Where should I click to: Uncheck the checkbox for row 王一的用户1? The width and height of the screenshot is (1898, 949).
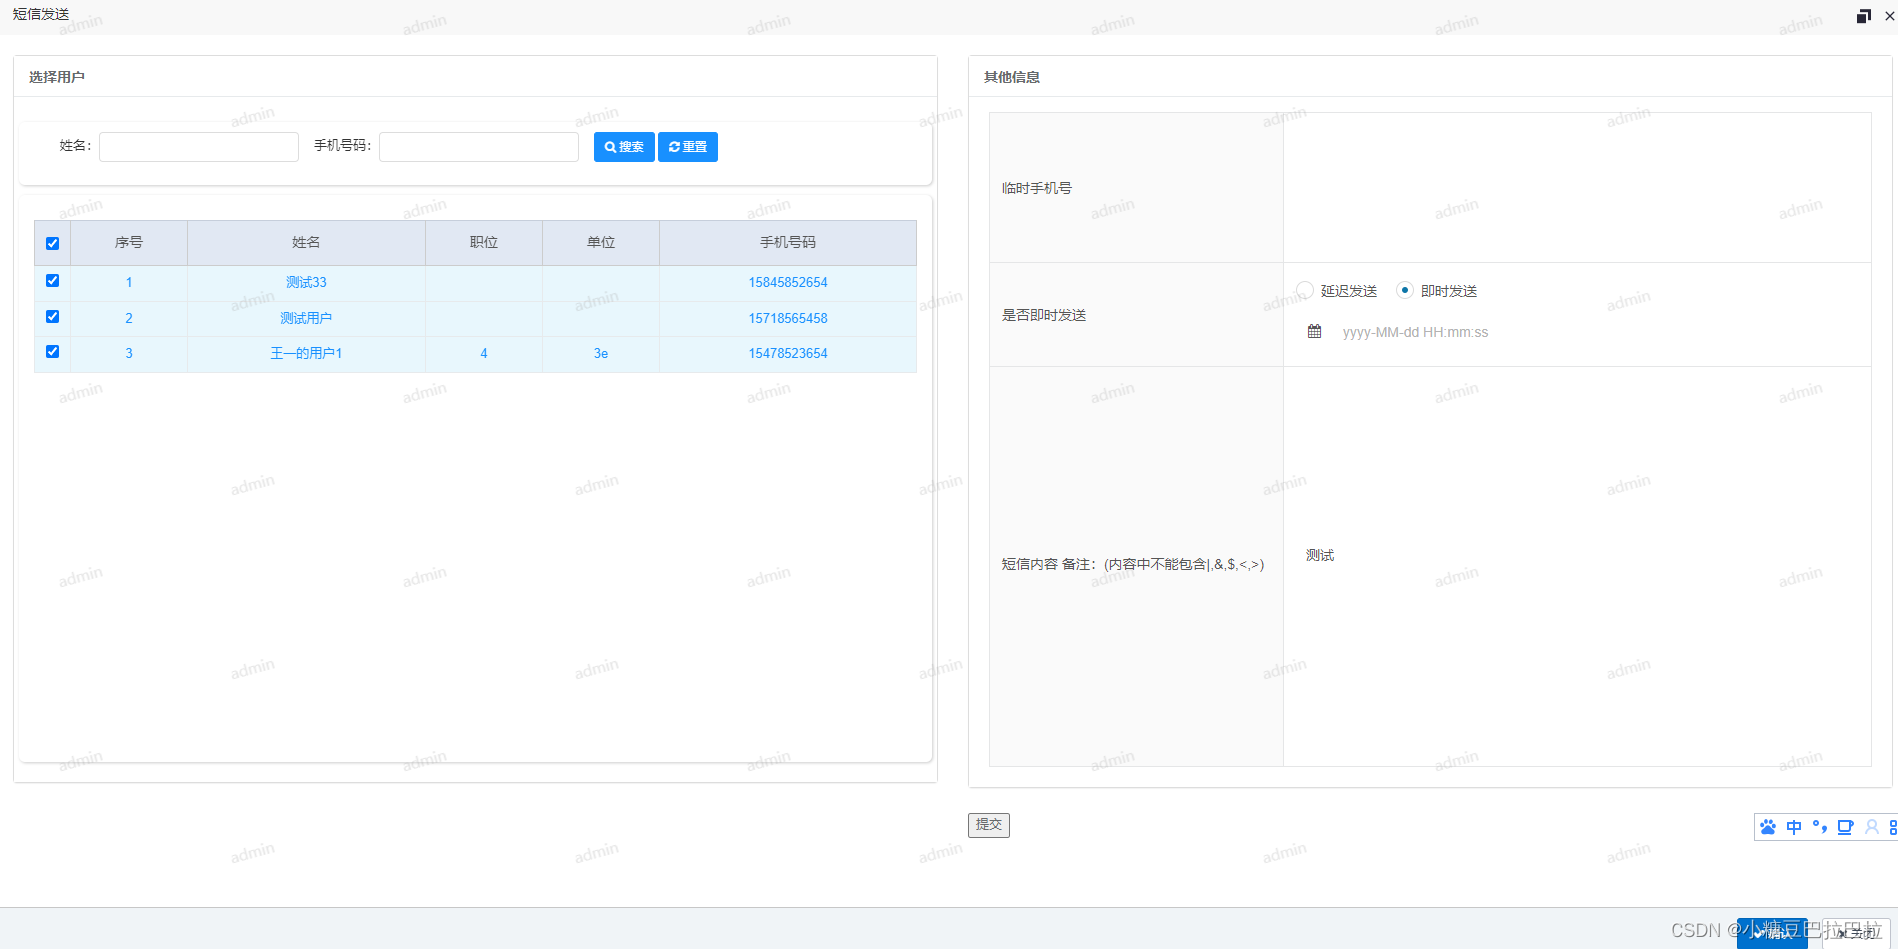(x=53, y=352)
